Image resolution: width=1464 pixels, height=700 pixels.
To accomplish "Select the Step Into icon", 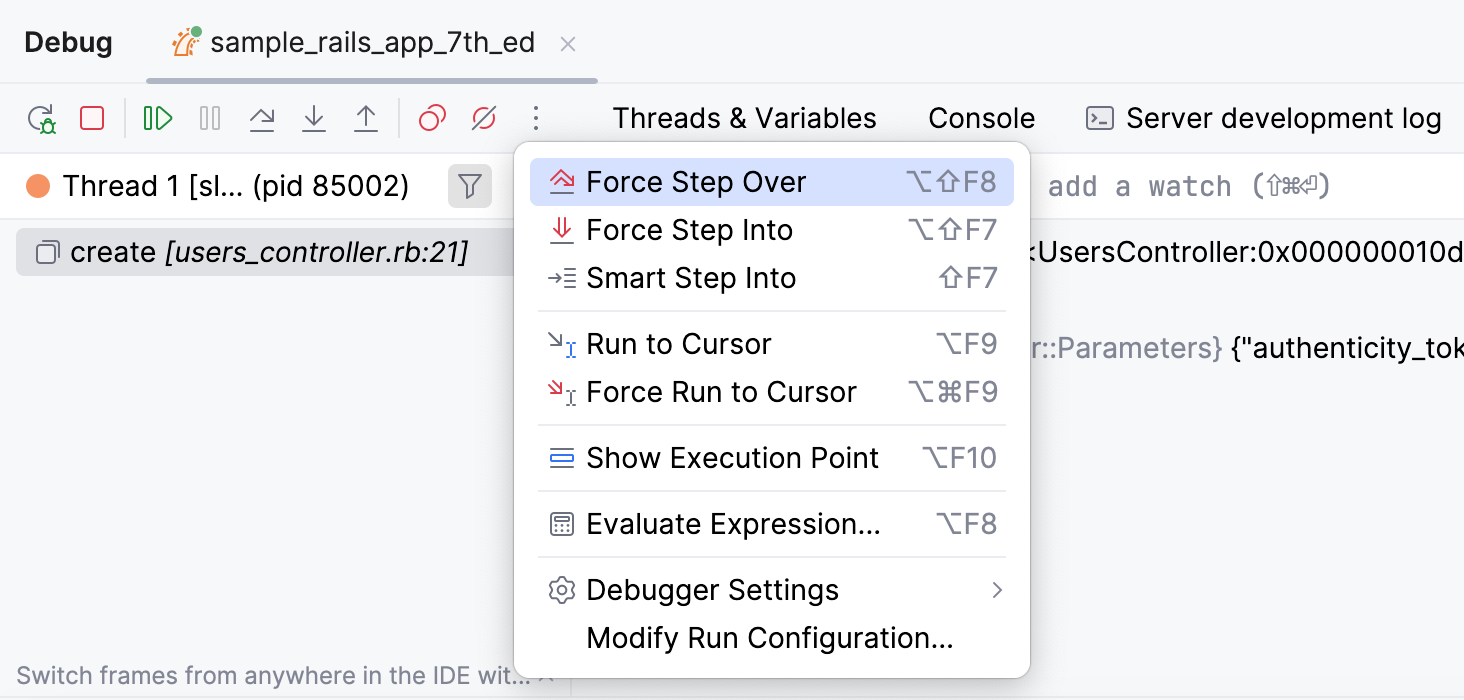I will coord(314,118).
